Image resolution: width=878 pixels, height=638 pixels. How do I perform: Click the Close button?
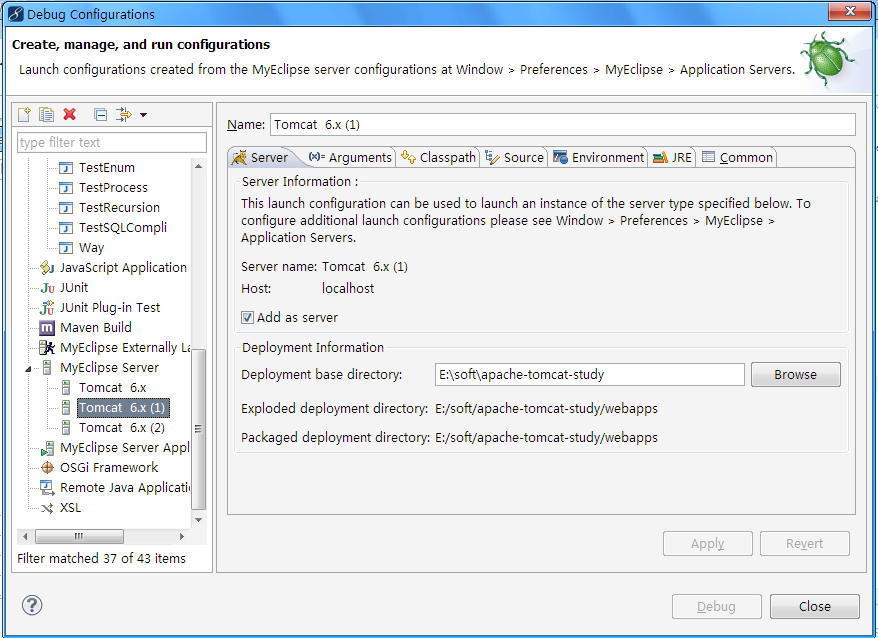click(814, 606)
